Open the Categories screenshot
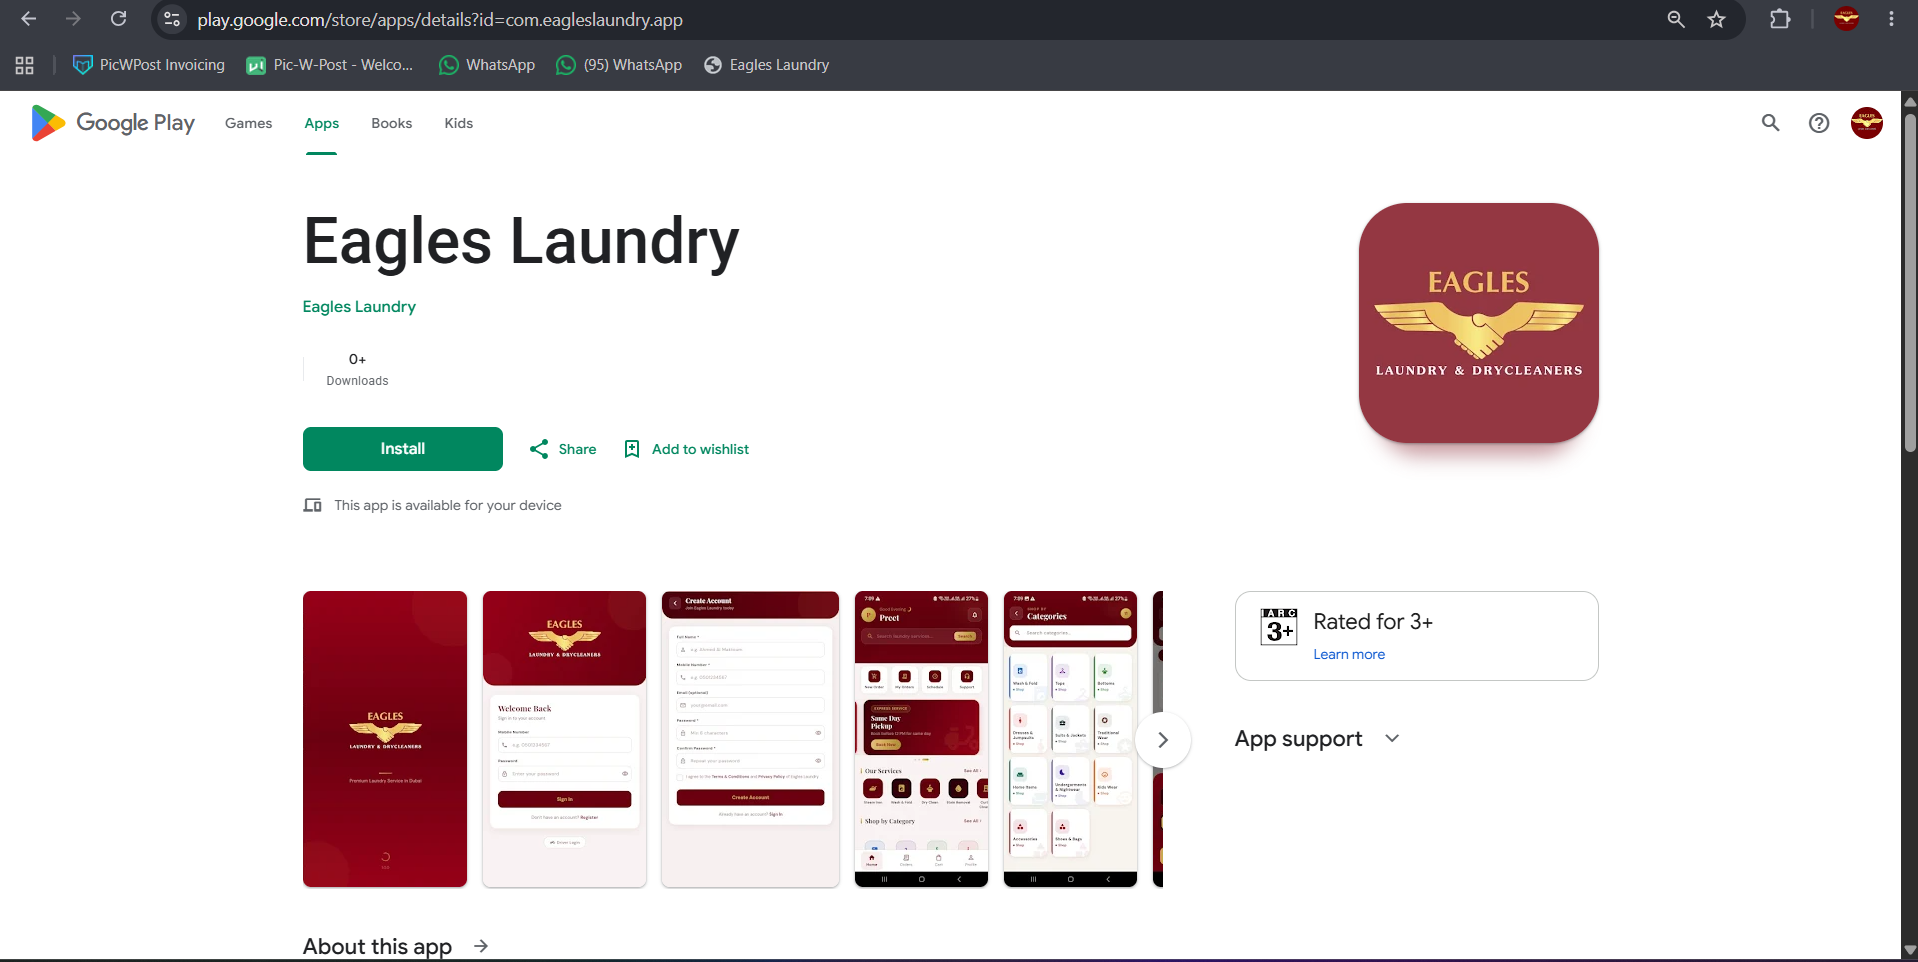1918x962 pixels. pos(1070,739)
